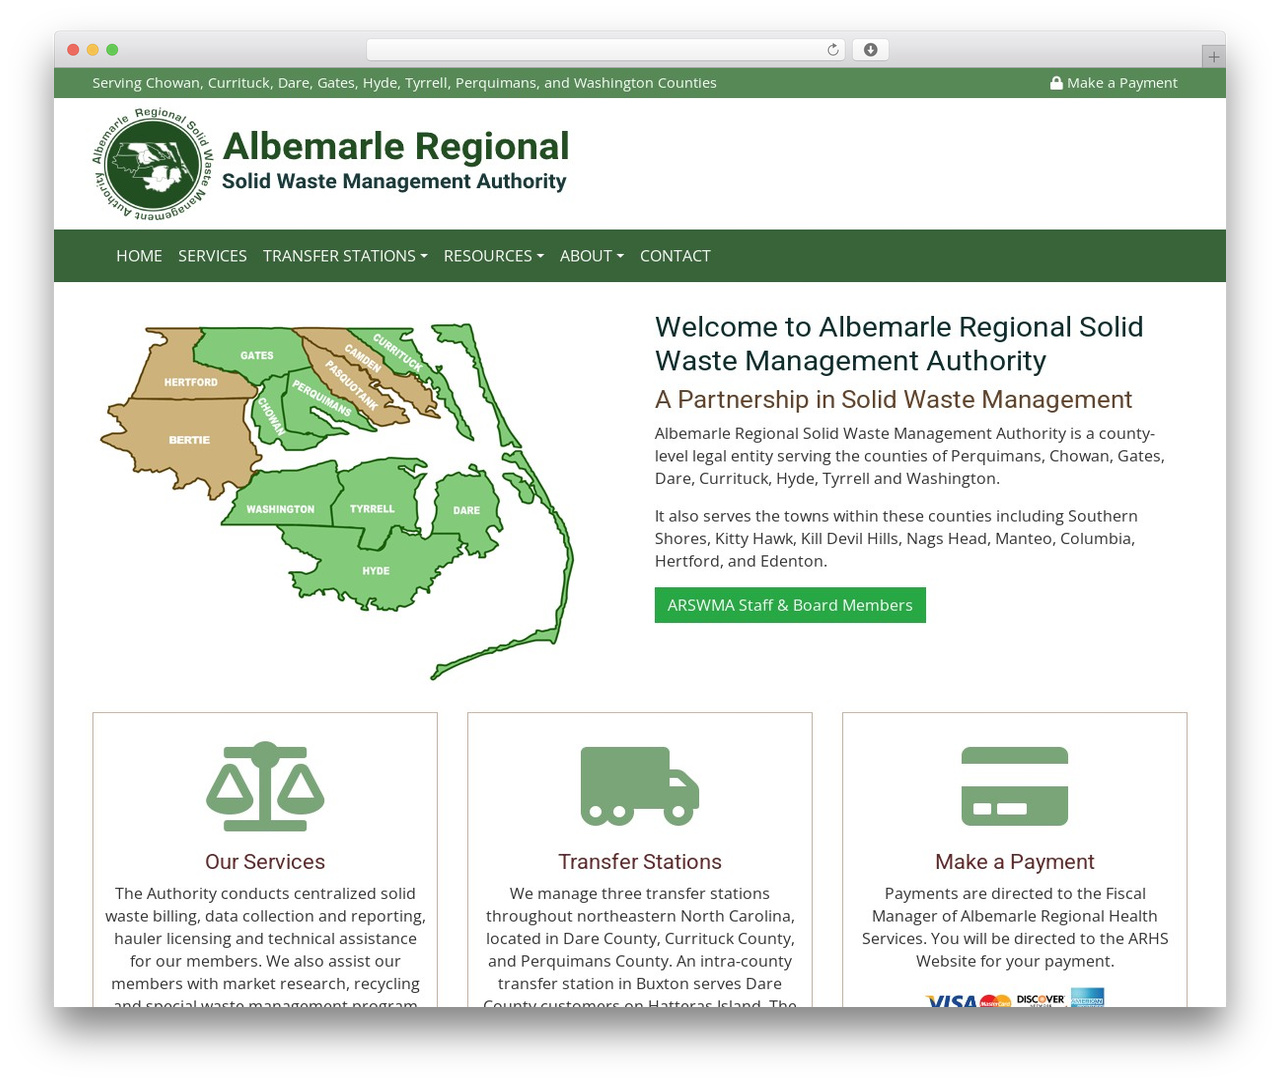The height and width of the screenshot is (1084, 1280).
Task: Click the Albemarle Regional site title
Action: click(396, 146)
